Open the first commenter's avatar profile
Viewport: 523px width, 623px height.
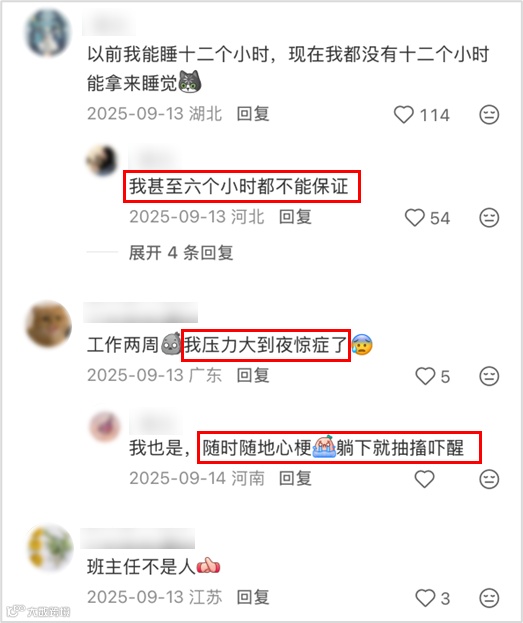48,33
